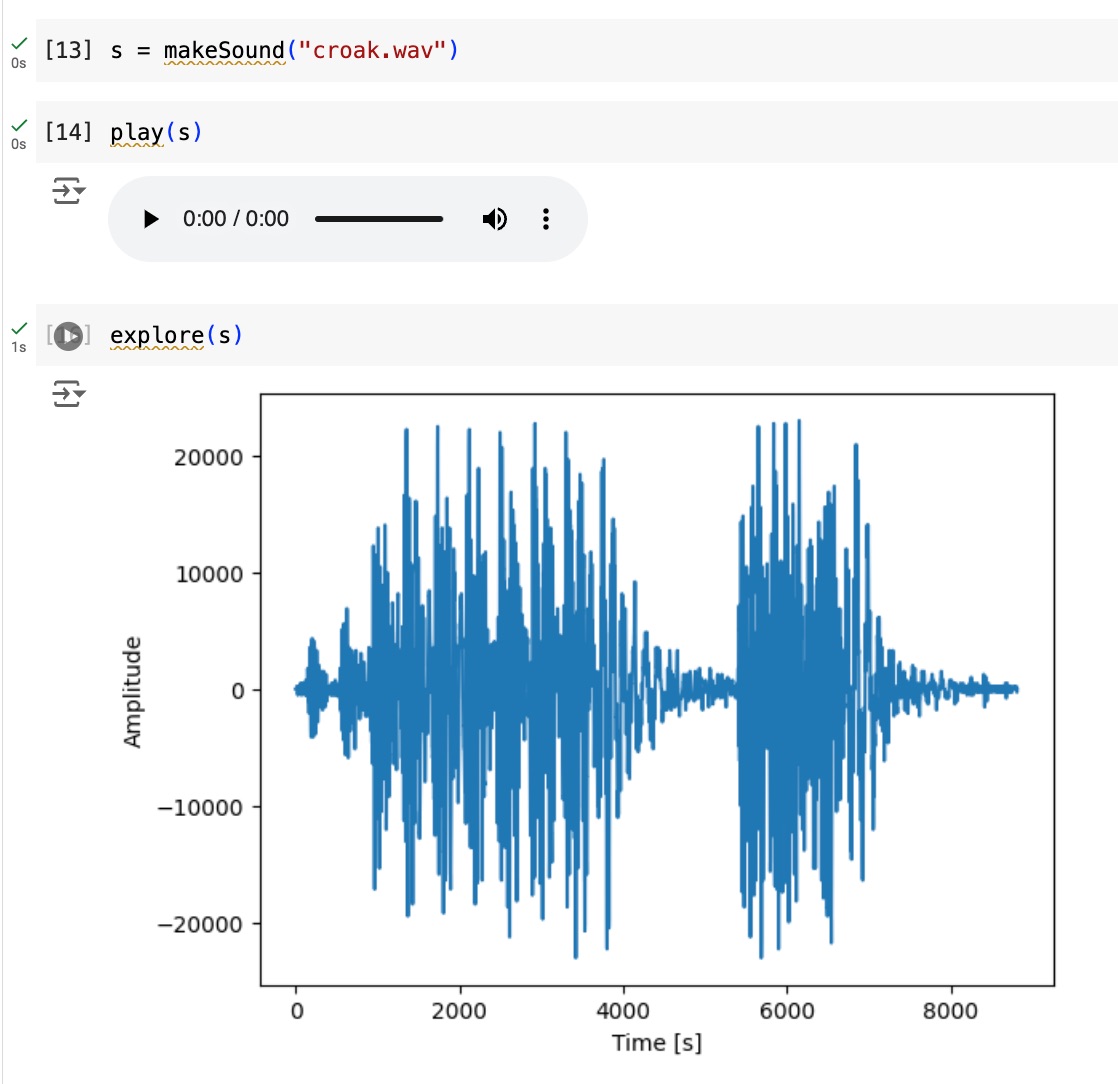This screenshot has width=1118, height=1084.
Task: Click the green checkmark beside cell 14
Action: (19, 125)
